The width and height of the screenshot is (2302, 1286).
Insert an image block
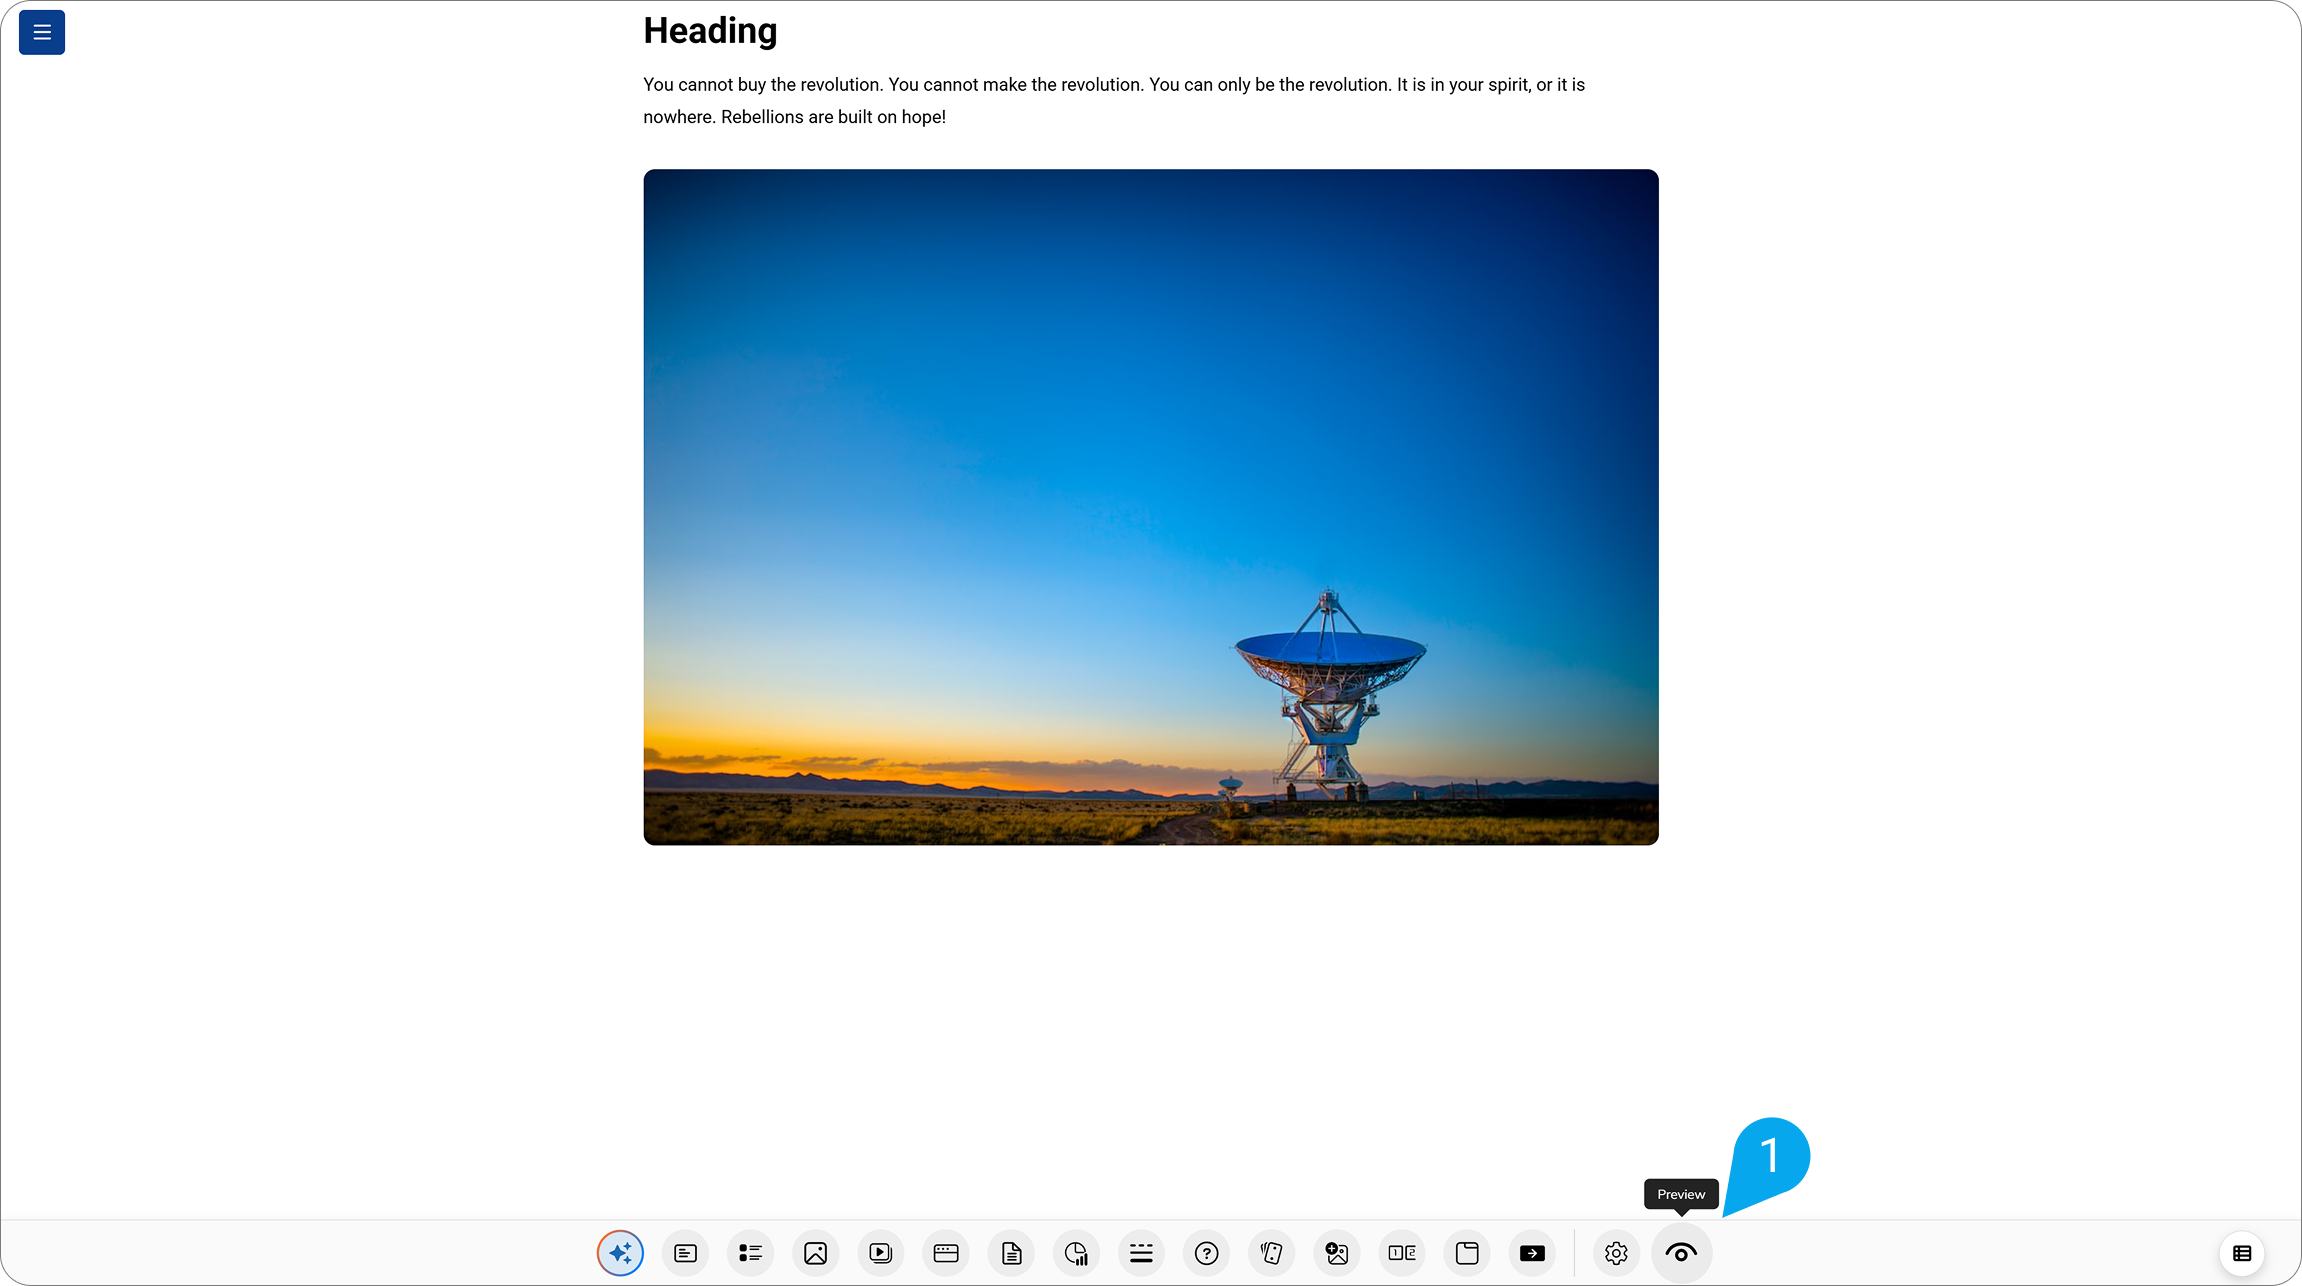(x=815, y=1253)
